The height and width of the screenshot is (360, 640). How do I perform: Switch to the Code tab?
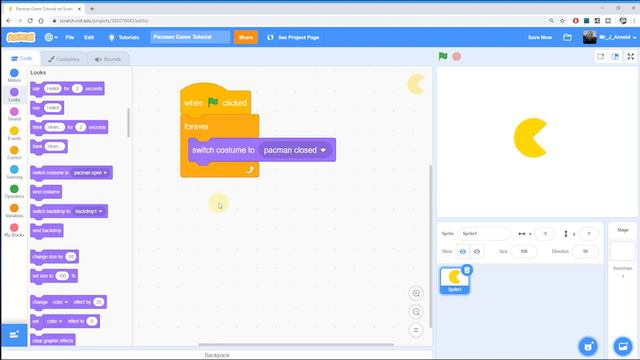21,58
